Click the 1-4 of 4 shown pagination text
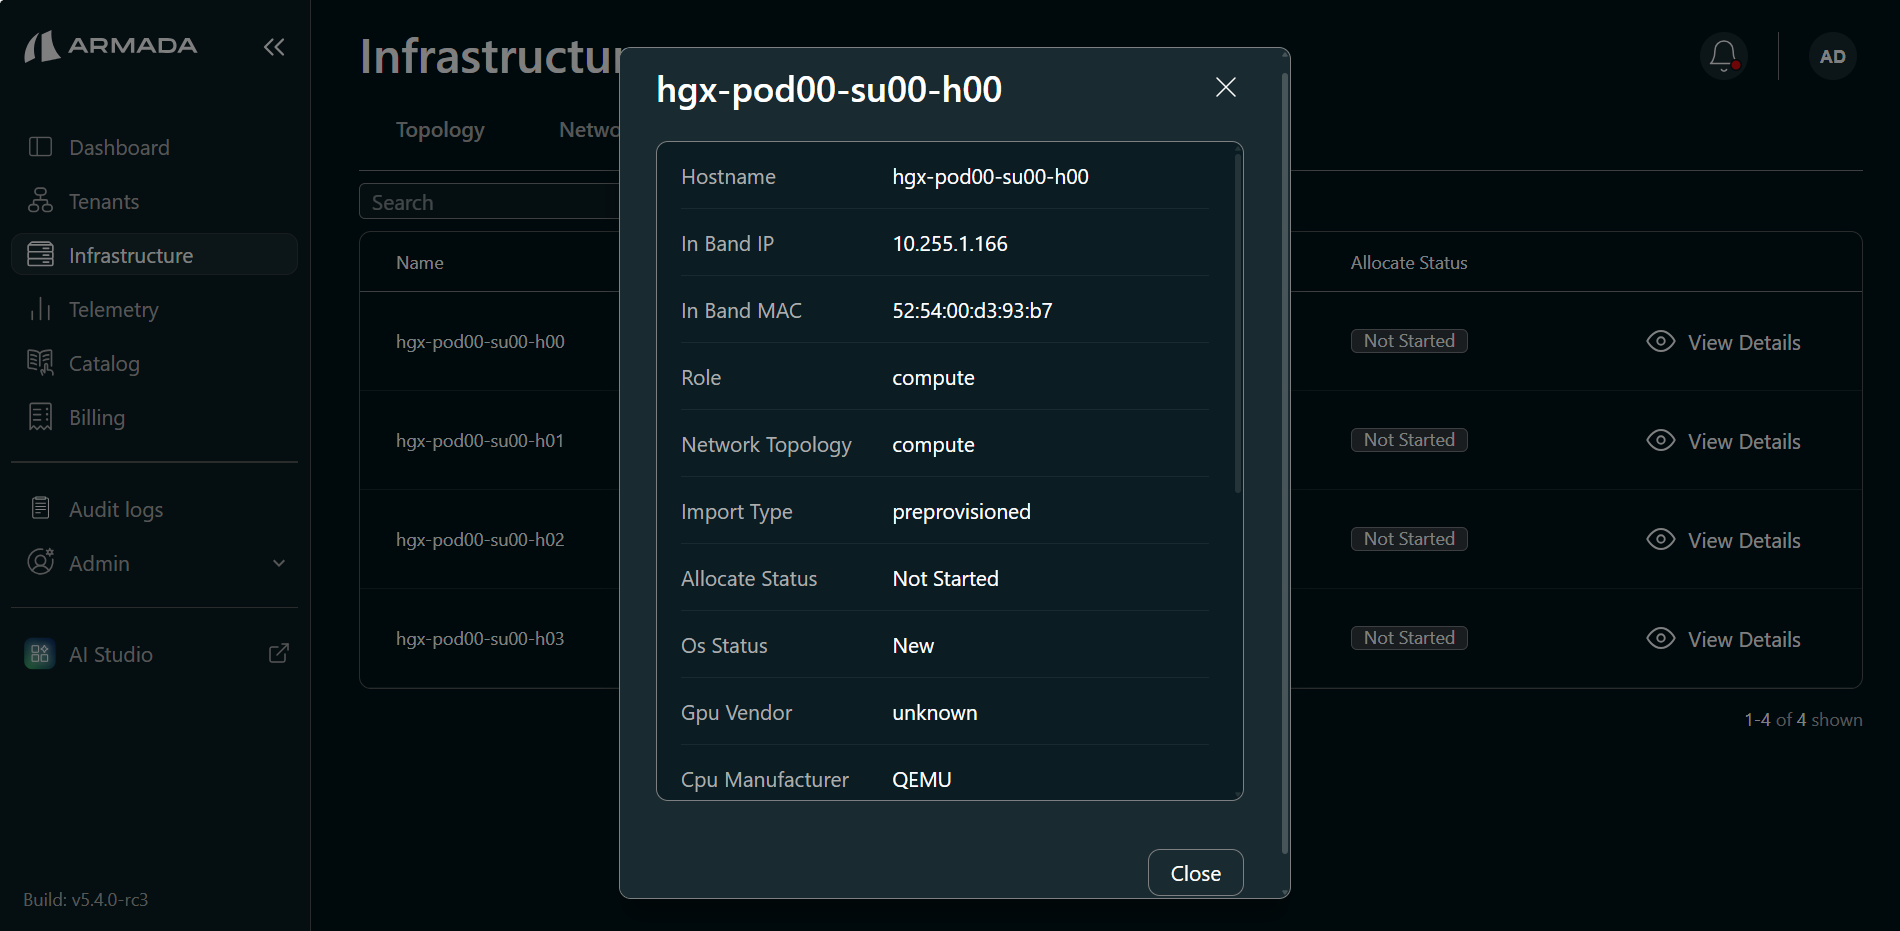The image size is (1900, 931). tap(1803, 719)
